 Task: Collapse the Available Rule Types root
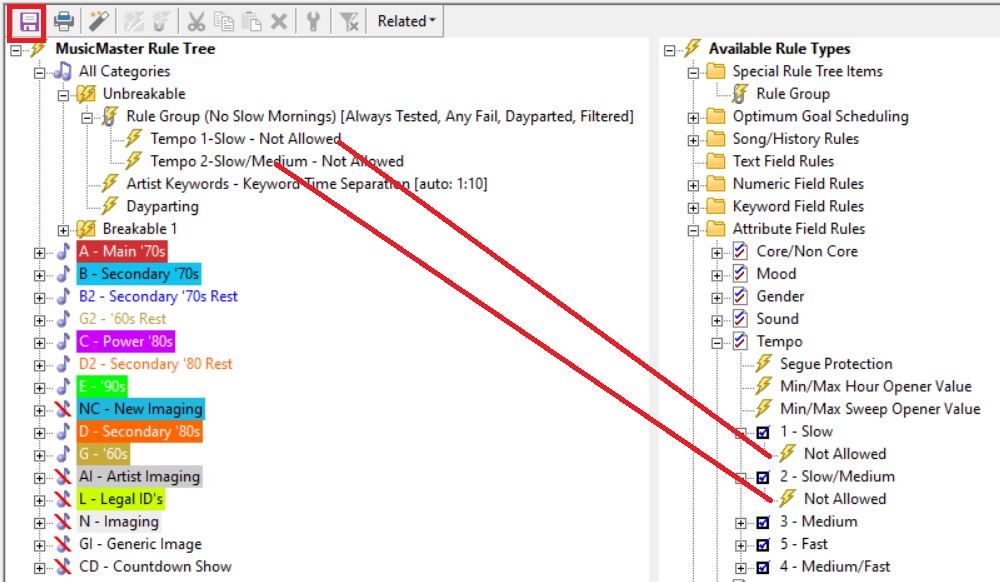669,50
